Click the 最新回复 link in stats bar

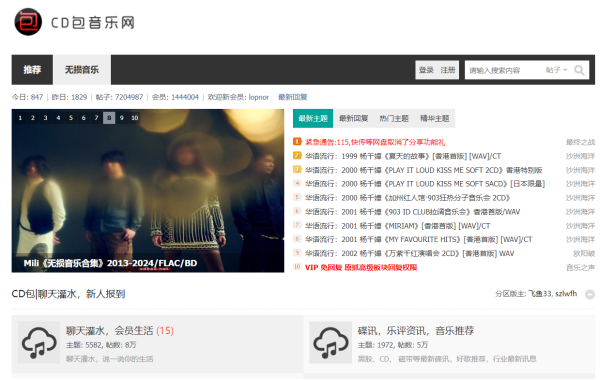[292, 97]
